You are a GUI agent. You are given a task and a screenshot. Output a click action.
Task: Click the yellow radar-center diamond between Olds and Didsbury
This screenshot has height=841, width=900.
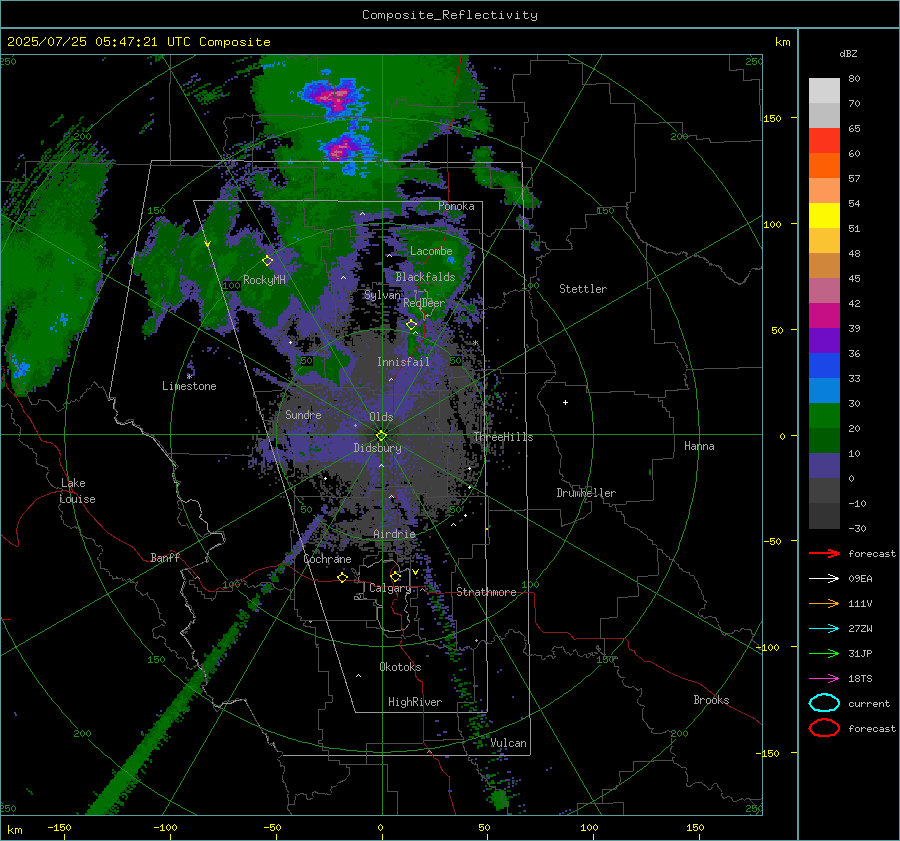point(381,436)
